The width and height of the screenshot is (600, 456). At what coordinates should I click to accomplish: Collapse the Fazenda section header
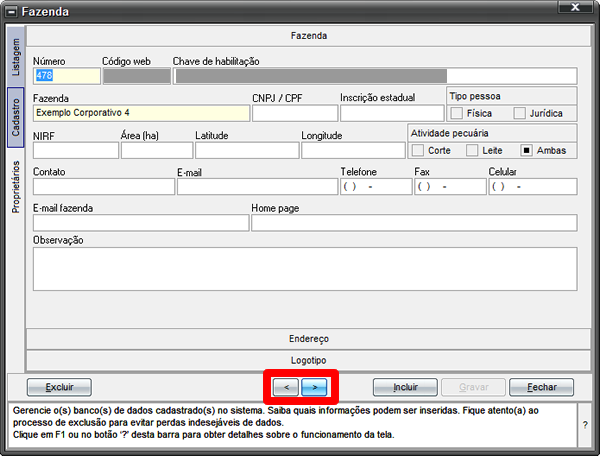(308, 36)
